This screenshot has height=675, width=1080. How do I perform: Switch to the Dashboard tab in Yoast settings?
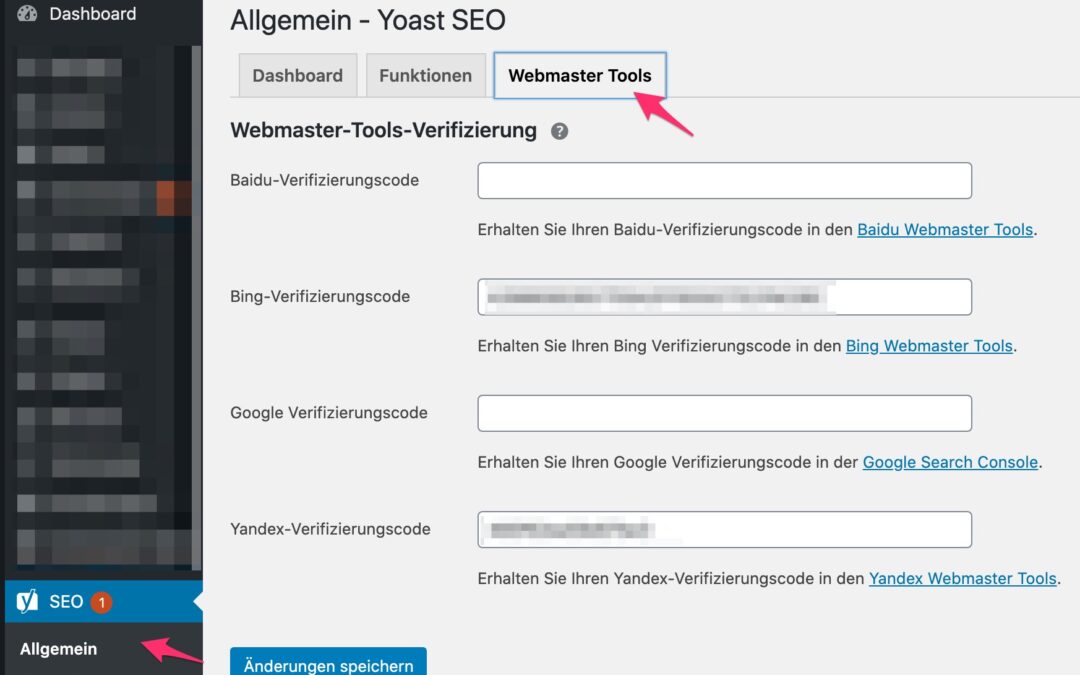click(297, 76)
